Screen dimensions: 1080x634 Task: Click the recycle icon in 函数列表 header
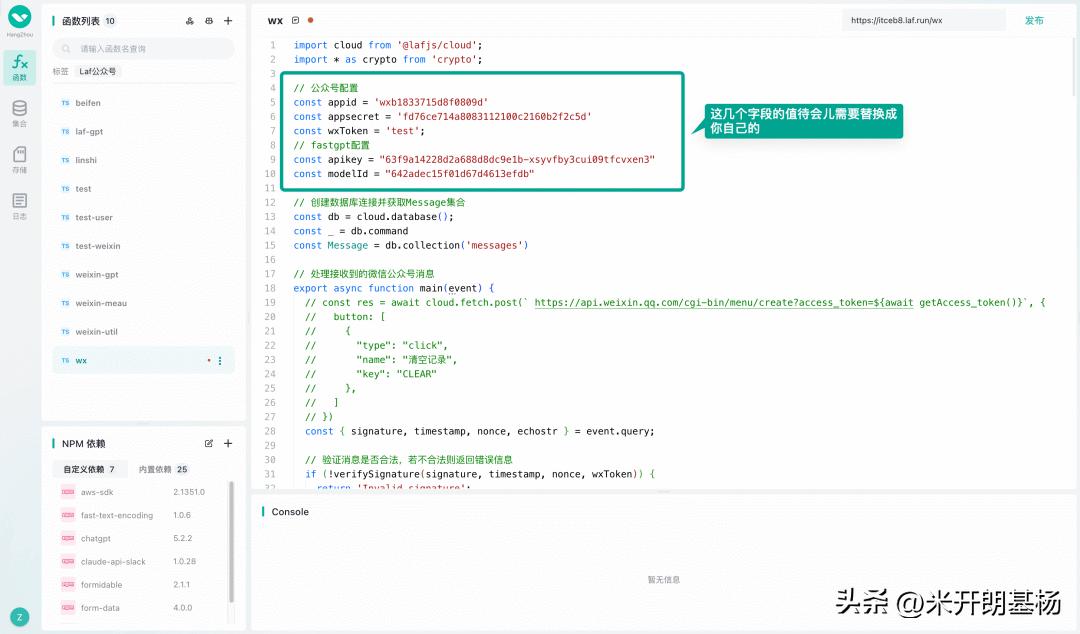190,20
